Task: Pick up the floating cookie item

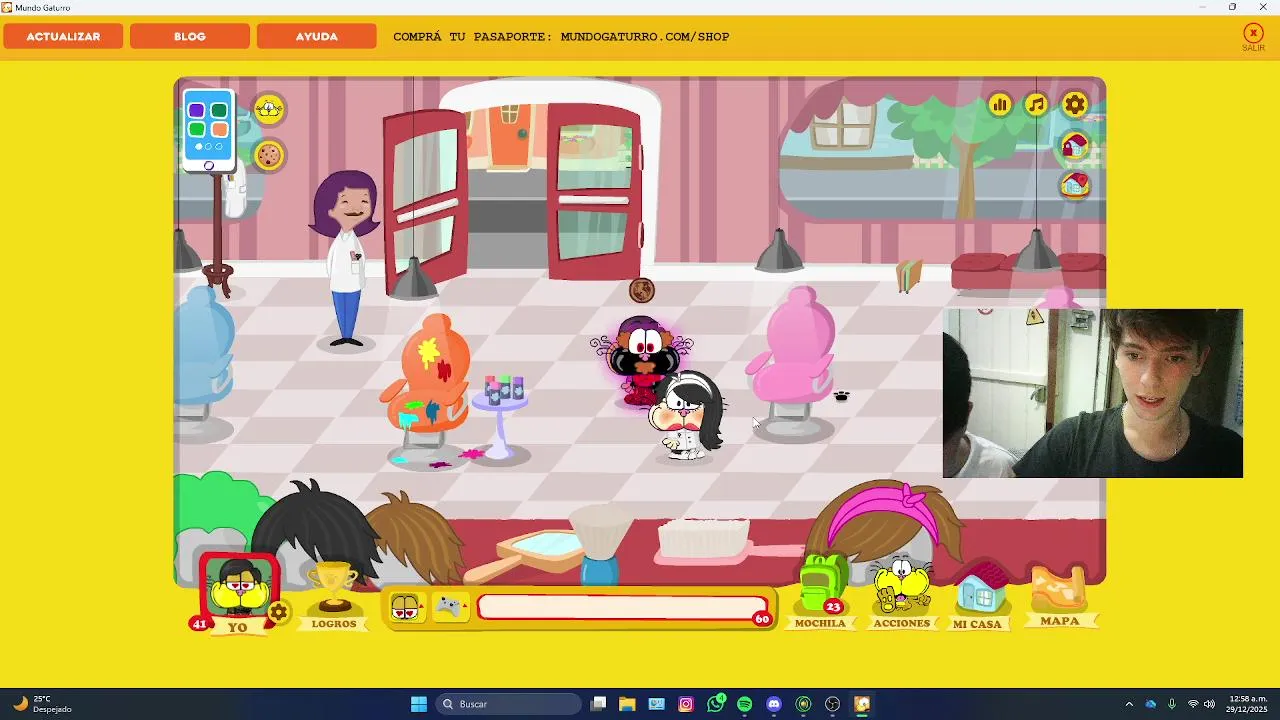Action: 642,290
